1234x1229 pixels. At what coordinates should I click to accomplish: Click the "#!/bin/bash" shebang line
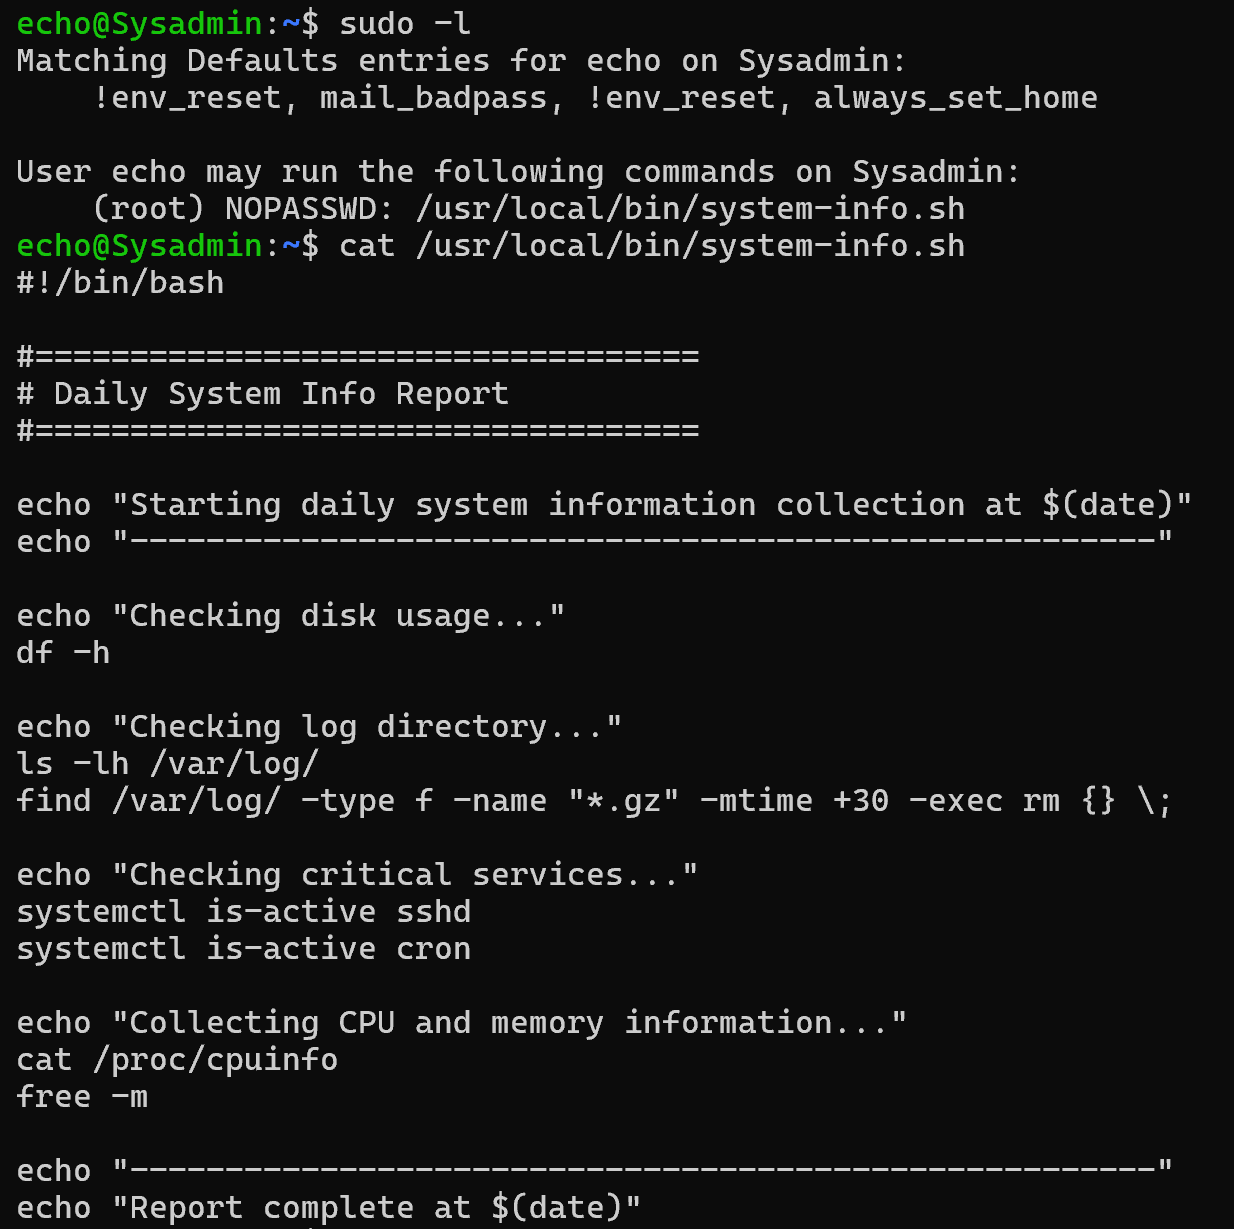(120, 283)
